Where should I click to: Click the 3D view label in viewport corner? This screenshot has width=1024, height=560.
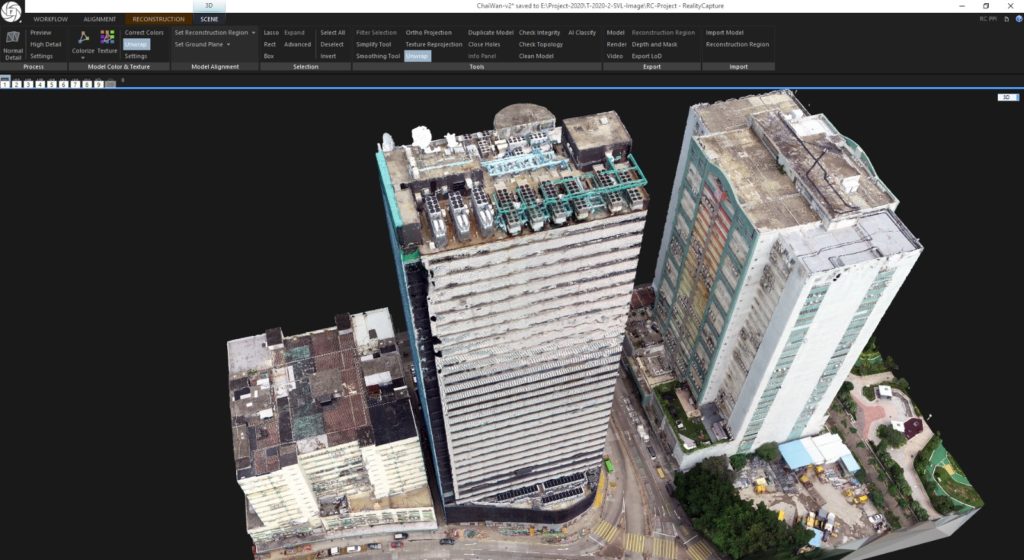tap(1007, 97)
